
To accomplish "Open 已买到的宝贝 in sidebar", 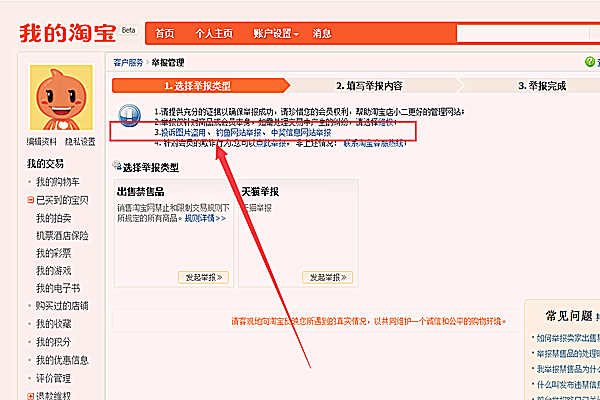I will tap(62, 200).
